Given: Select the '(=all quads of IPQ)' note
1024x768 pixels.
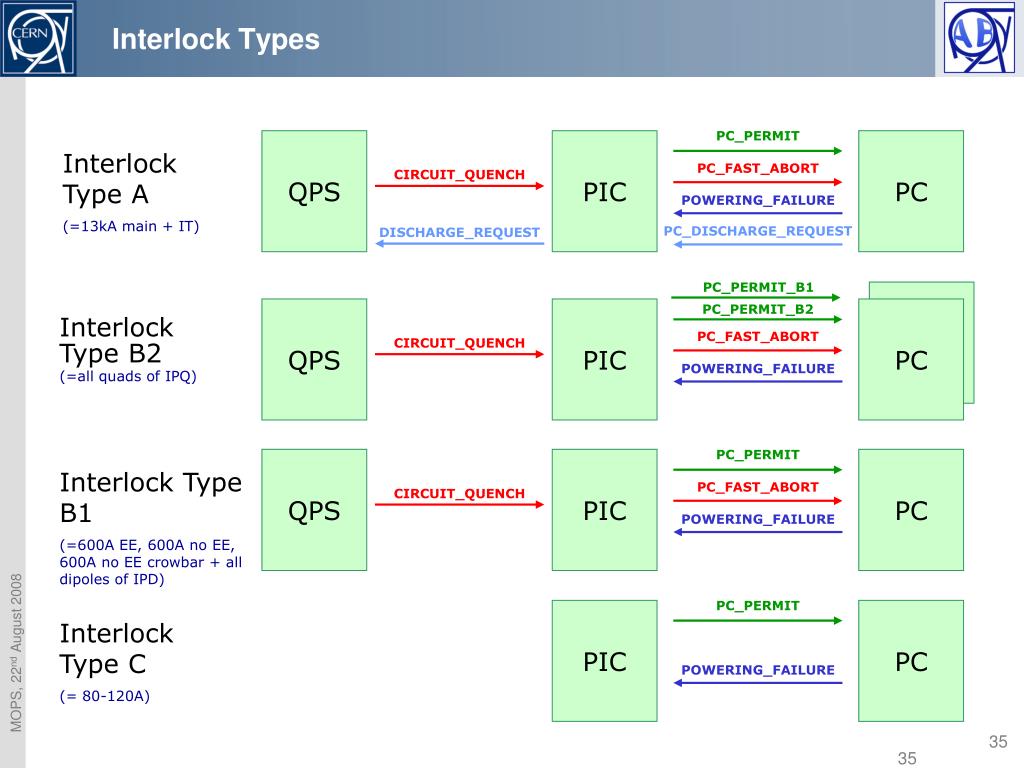Looking at the screenshot, I should (128, 376).
